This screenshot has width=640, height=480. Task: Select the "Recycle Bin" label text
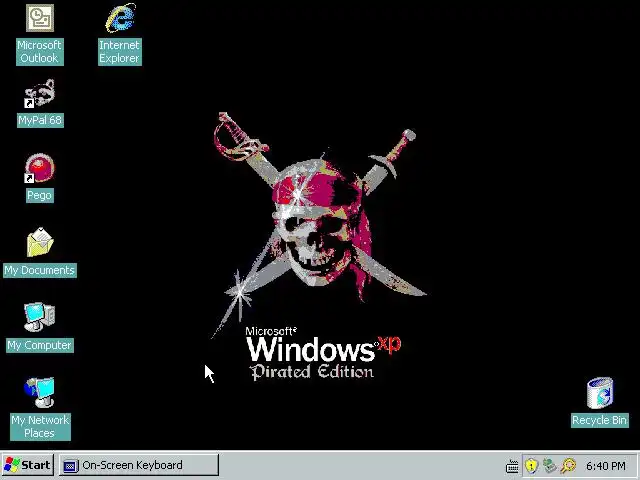coord(600,420)
